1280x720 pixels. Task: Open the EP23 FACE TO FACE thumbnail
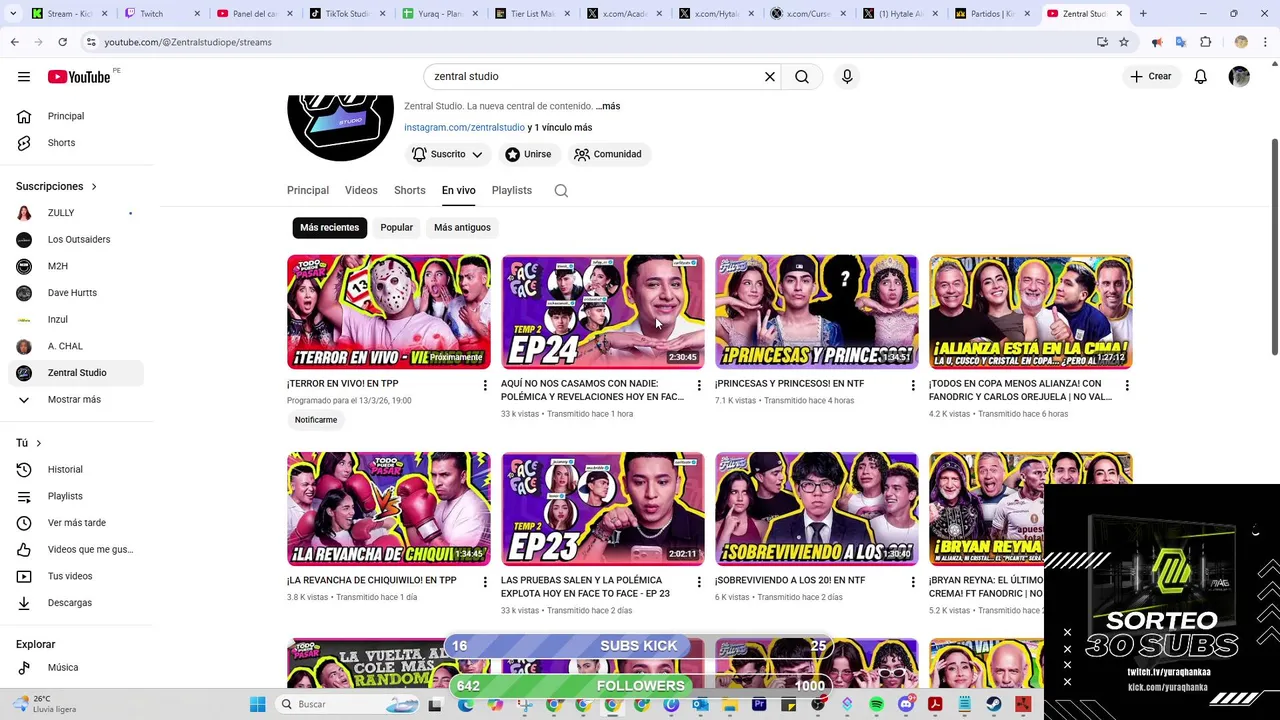[x=603, y=509]
